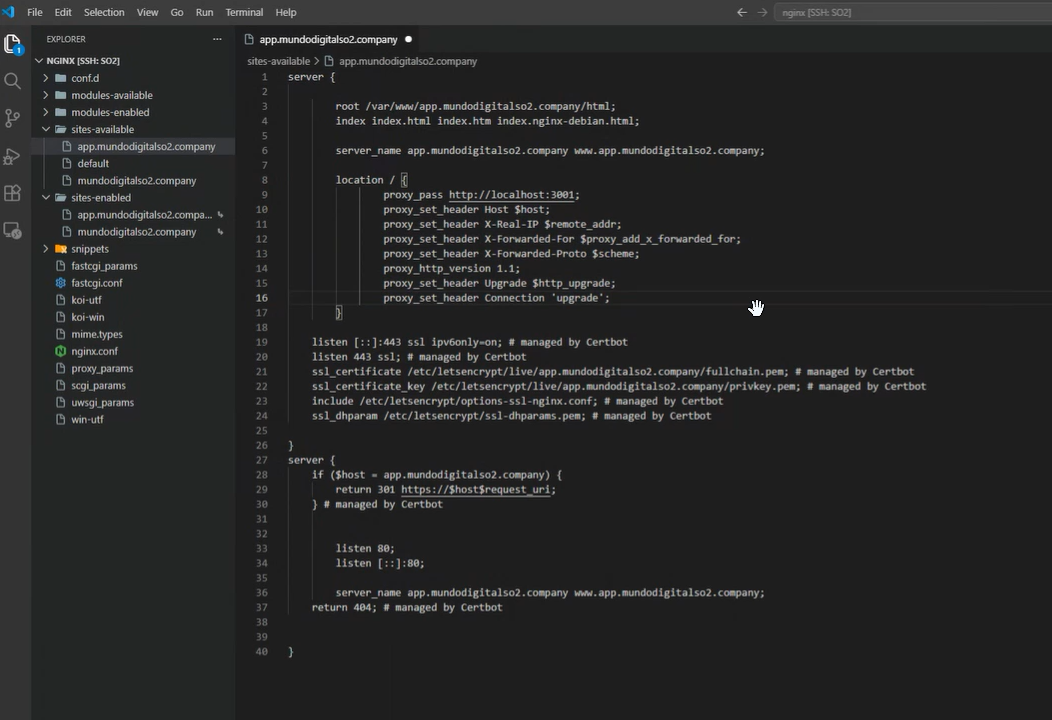Open app.mundodigitalso2.compa... in sites-enabled

pos(134,215)
